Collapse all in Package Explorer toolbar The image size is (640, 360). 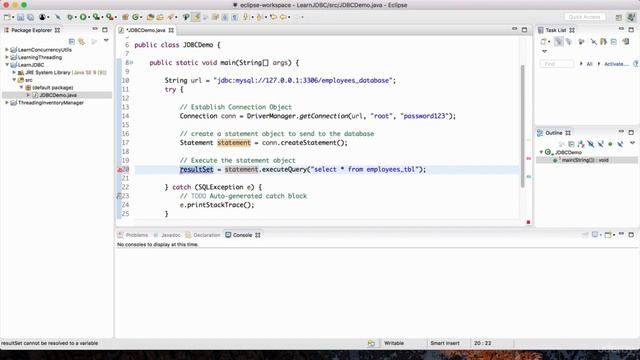click(x=72, y=42)
